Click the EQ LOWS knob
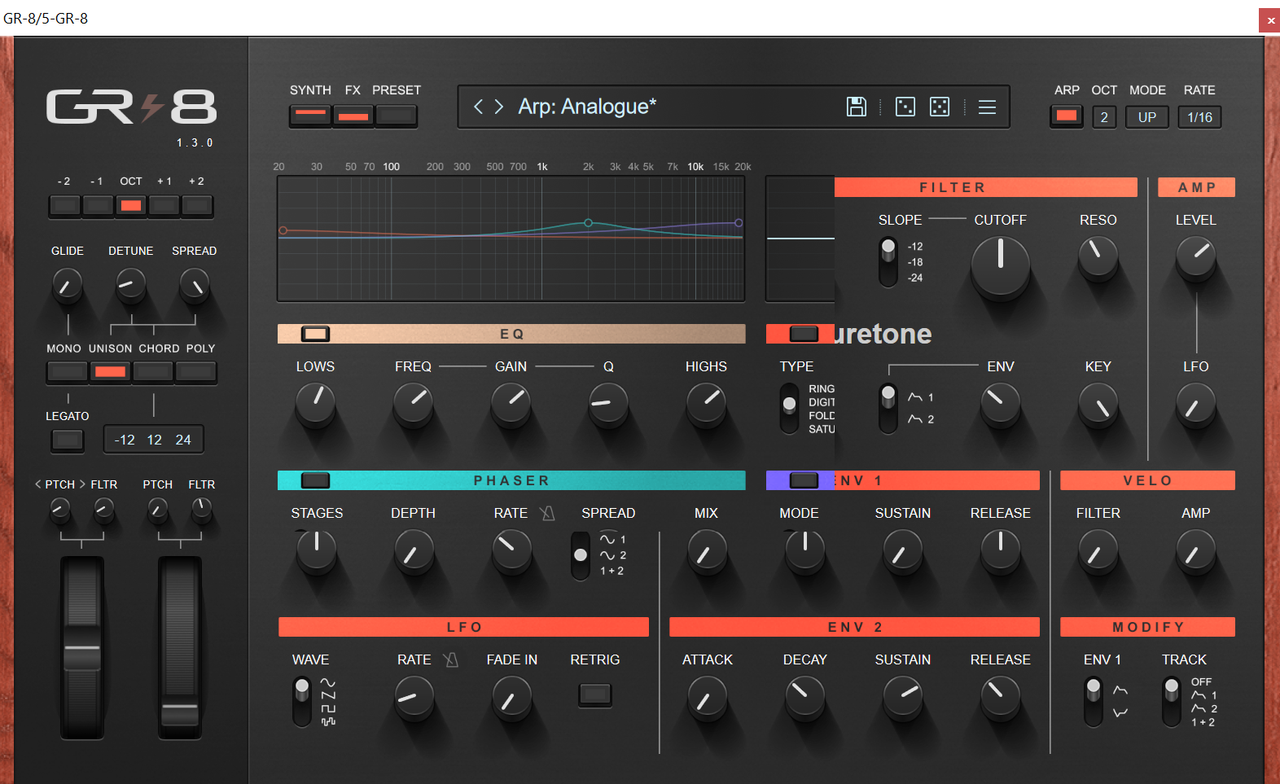 [x=315, y=405]
